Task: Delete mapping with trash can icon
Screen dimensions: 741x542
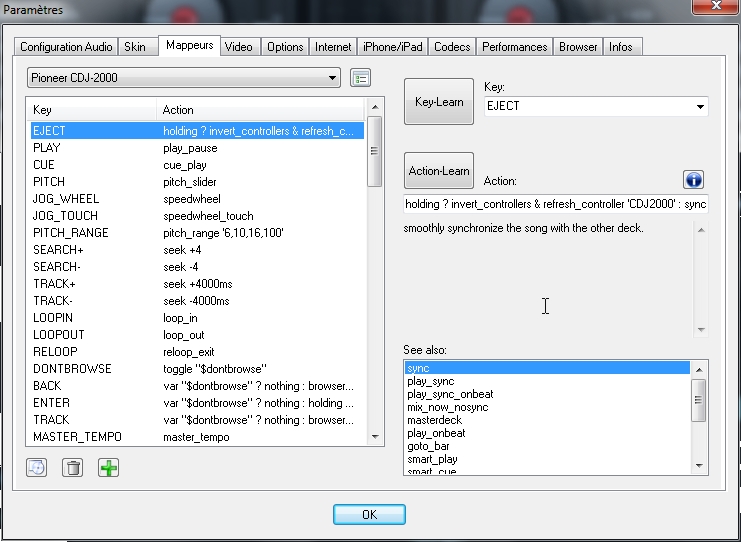Action: [72, 468]
